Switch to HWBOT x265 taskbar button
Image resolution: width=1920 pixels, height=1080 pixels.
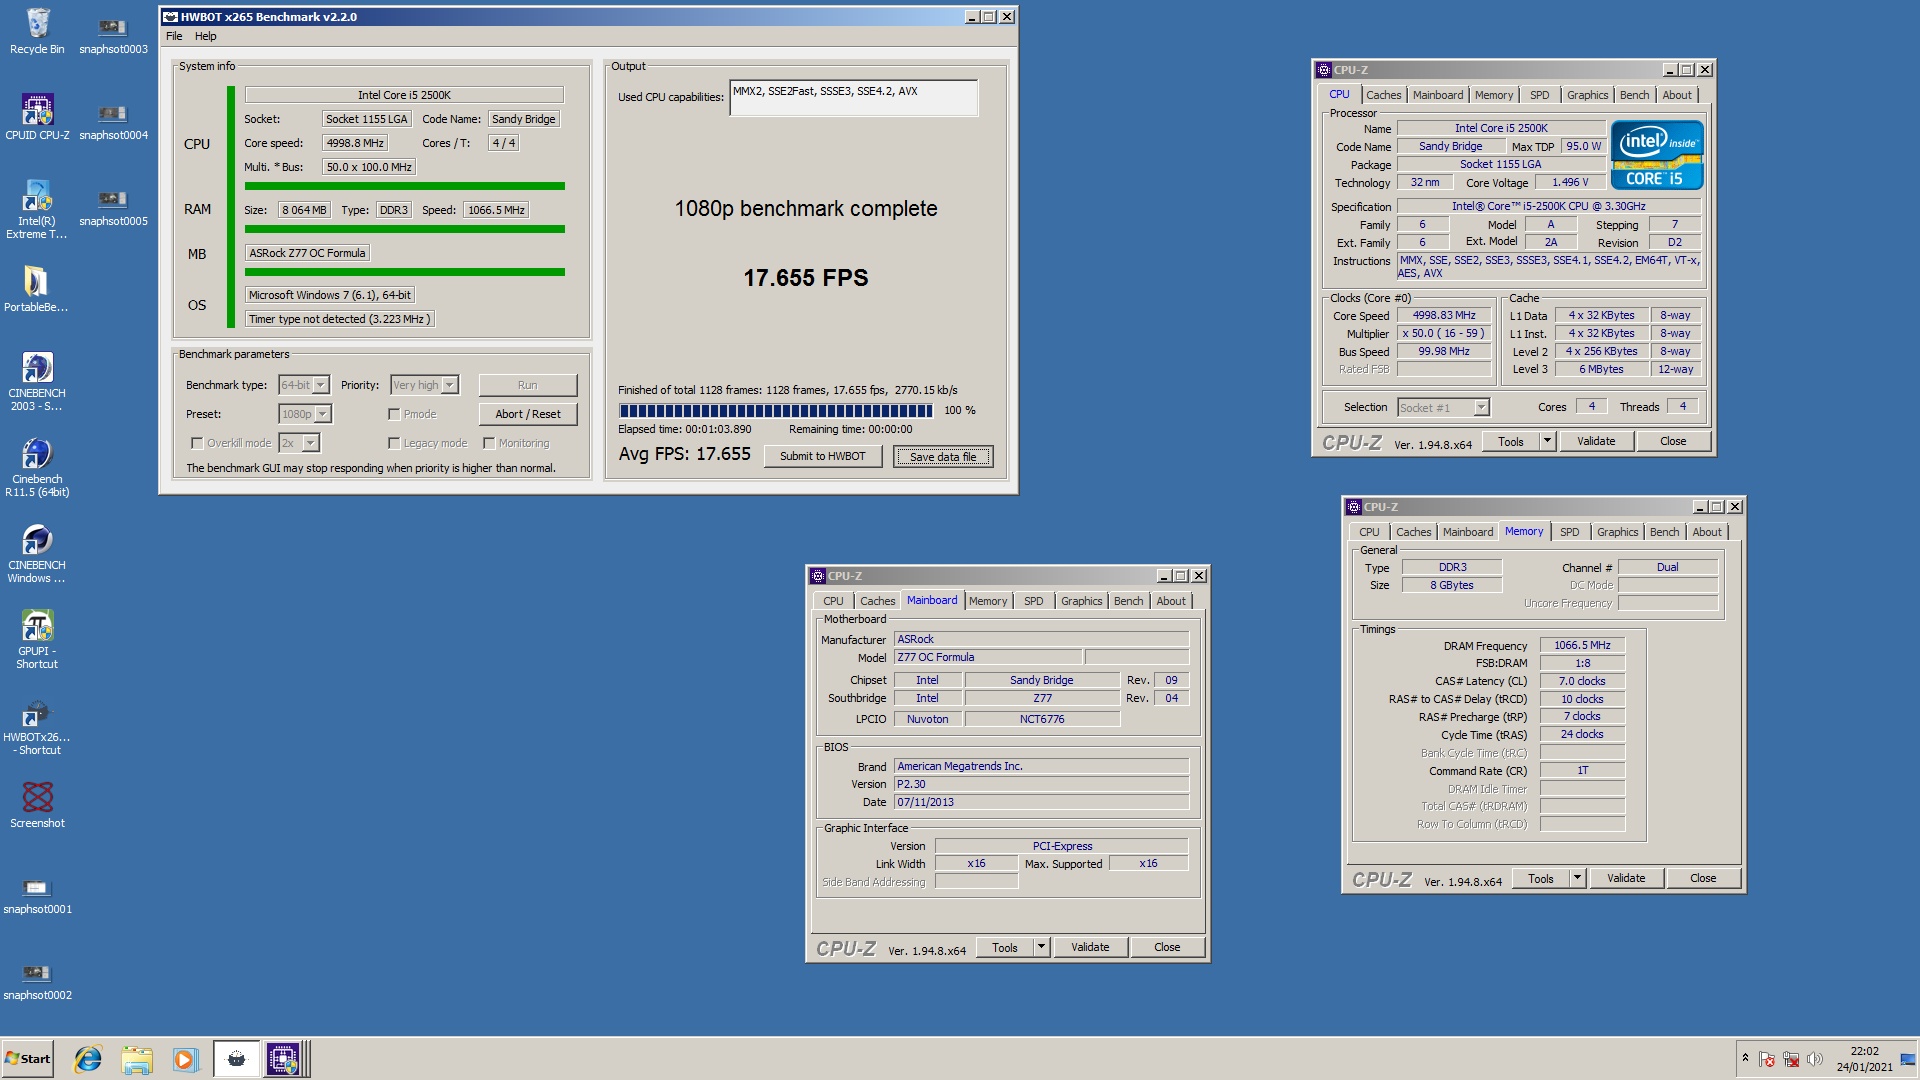point(236,1059)
